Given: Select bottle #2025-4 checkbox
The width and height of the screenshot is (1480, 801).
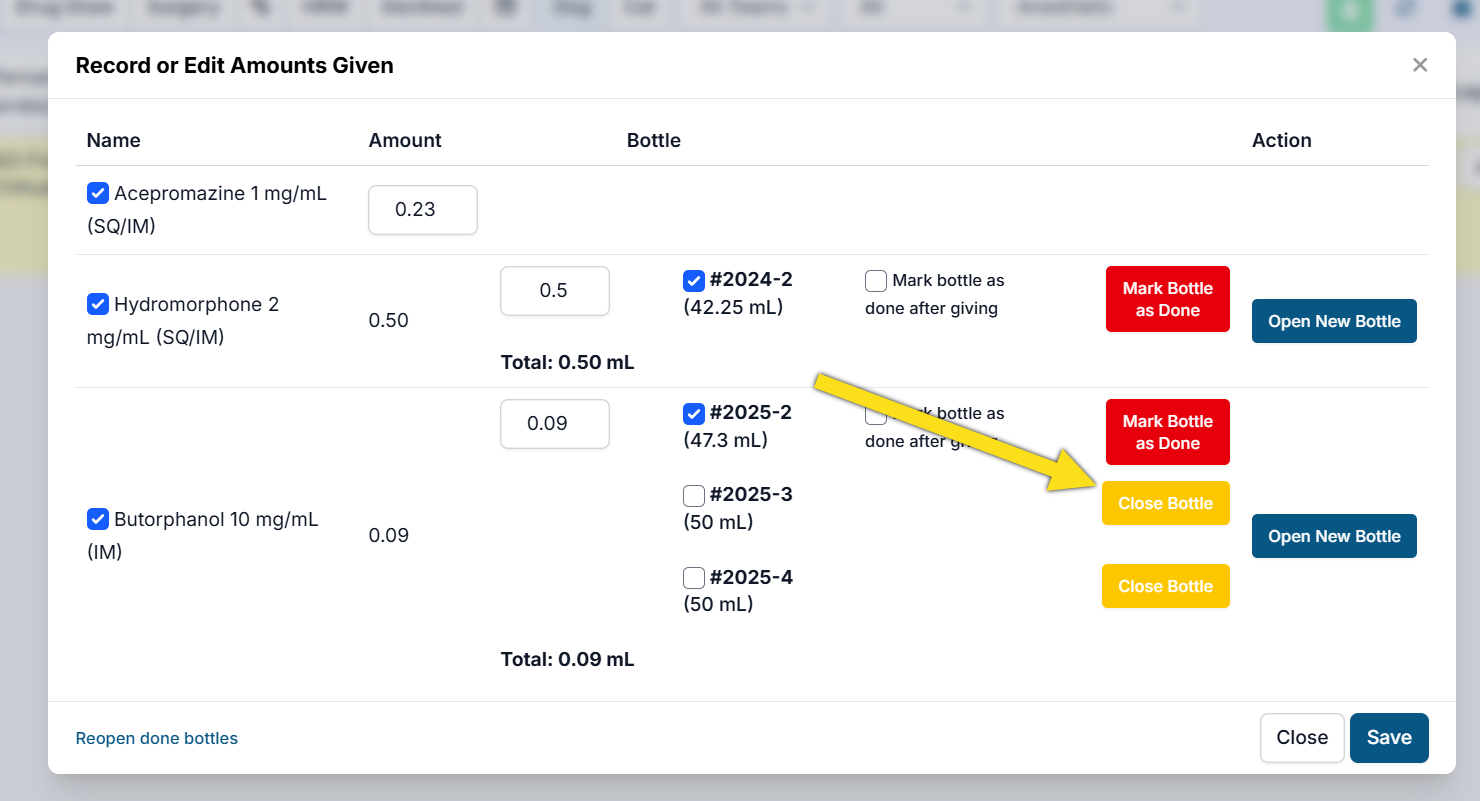Looking at the screenshot, I should point(694,578).
